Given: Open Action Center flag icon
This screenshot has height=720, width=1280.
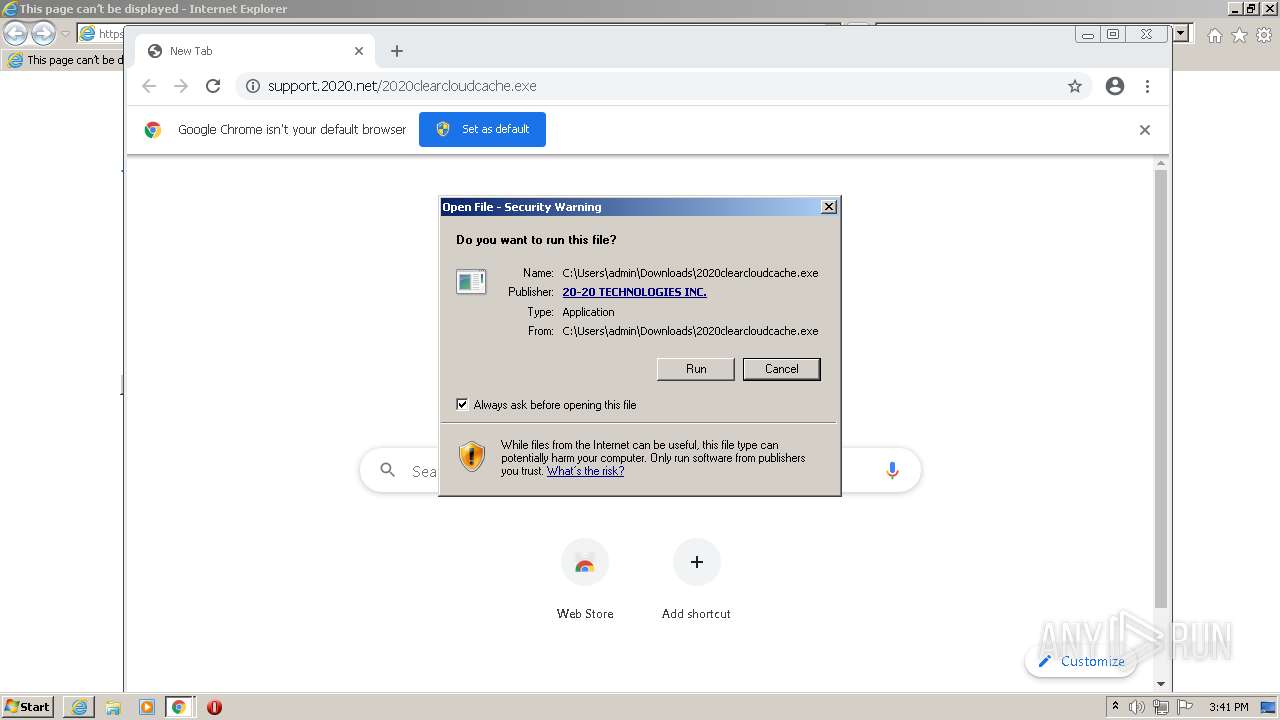Looking at the screenshot, I should tap(1184, 707).
